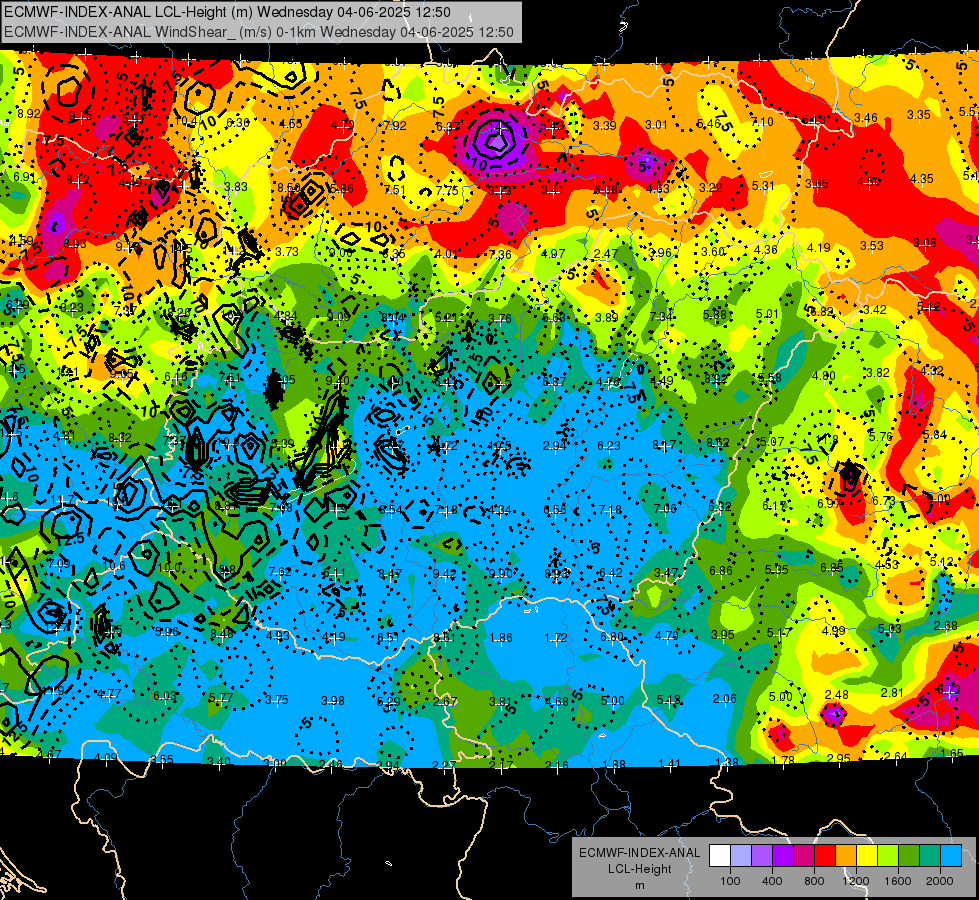Click the grid value 7.62

280,571
